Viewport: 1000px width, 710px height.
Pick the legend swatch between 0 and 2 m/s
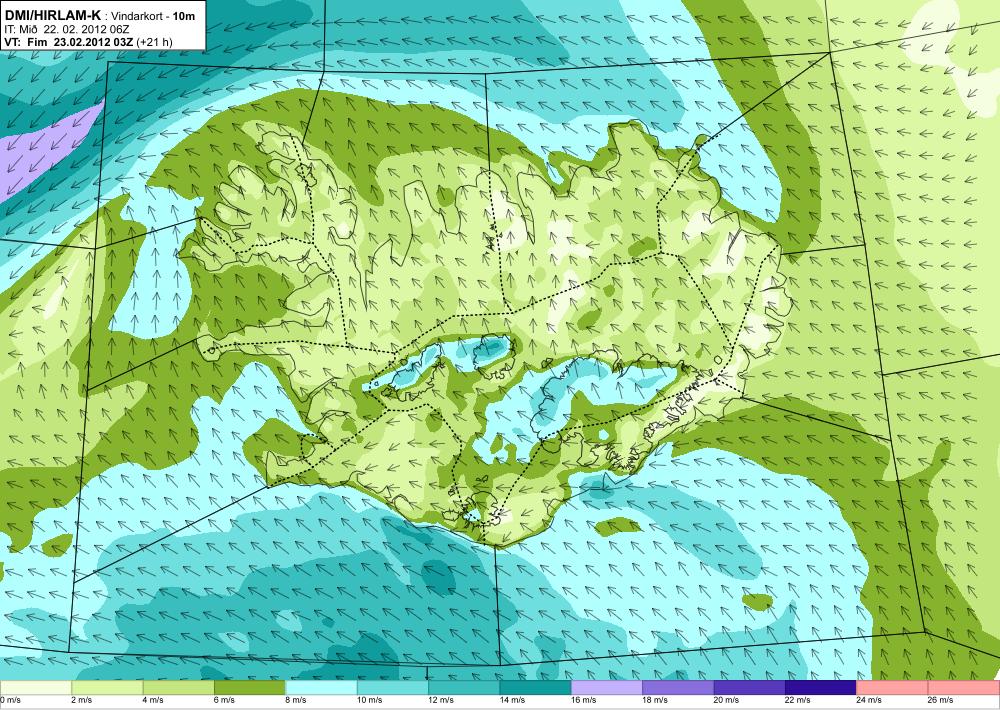tap(36, 688)
